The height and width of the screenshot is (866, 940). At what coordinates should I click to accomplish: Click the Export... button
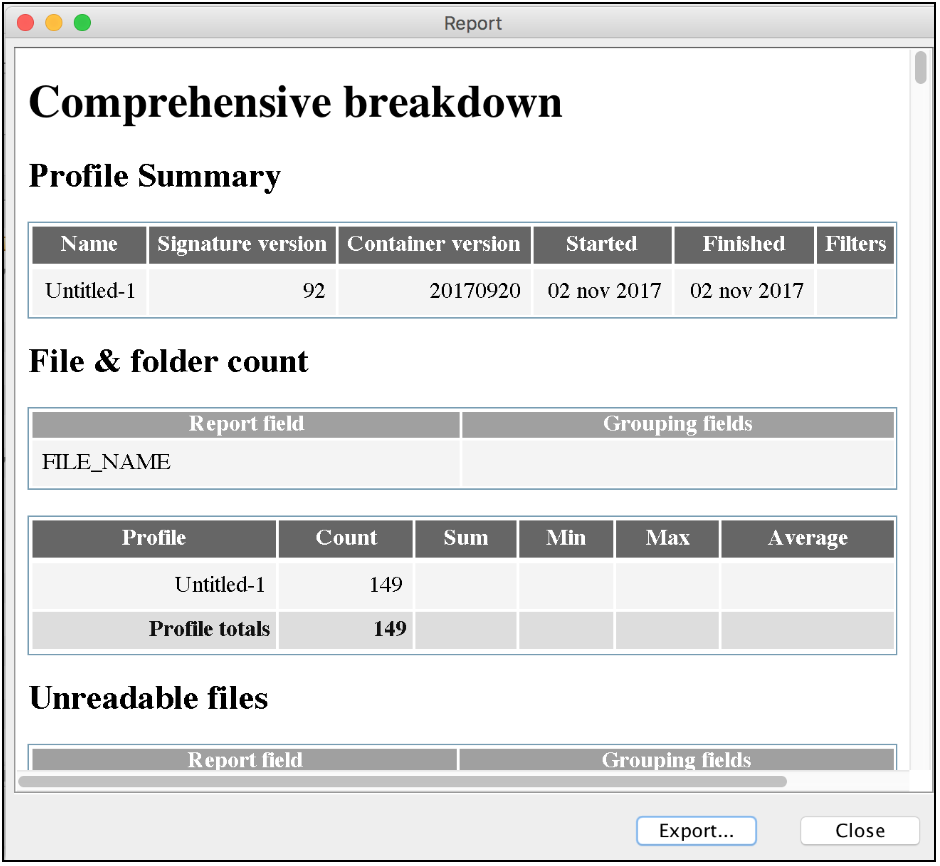point(696,831)
